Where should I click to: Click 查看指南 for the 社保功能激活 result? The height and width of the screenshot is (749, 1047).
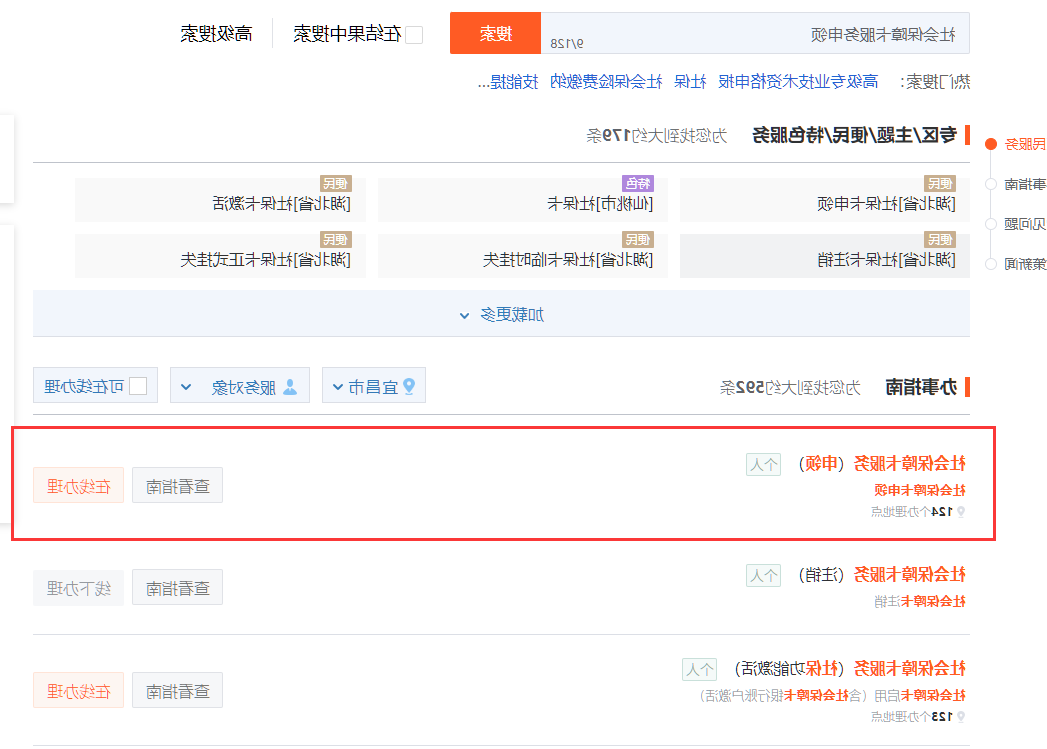[x=178, y=690]
